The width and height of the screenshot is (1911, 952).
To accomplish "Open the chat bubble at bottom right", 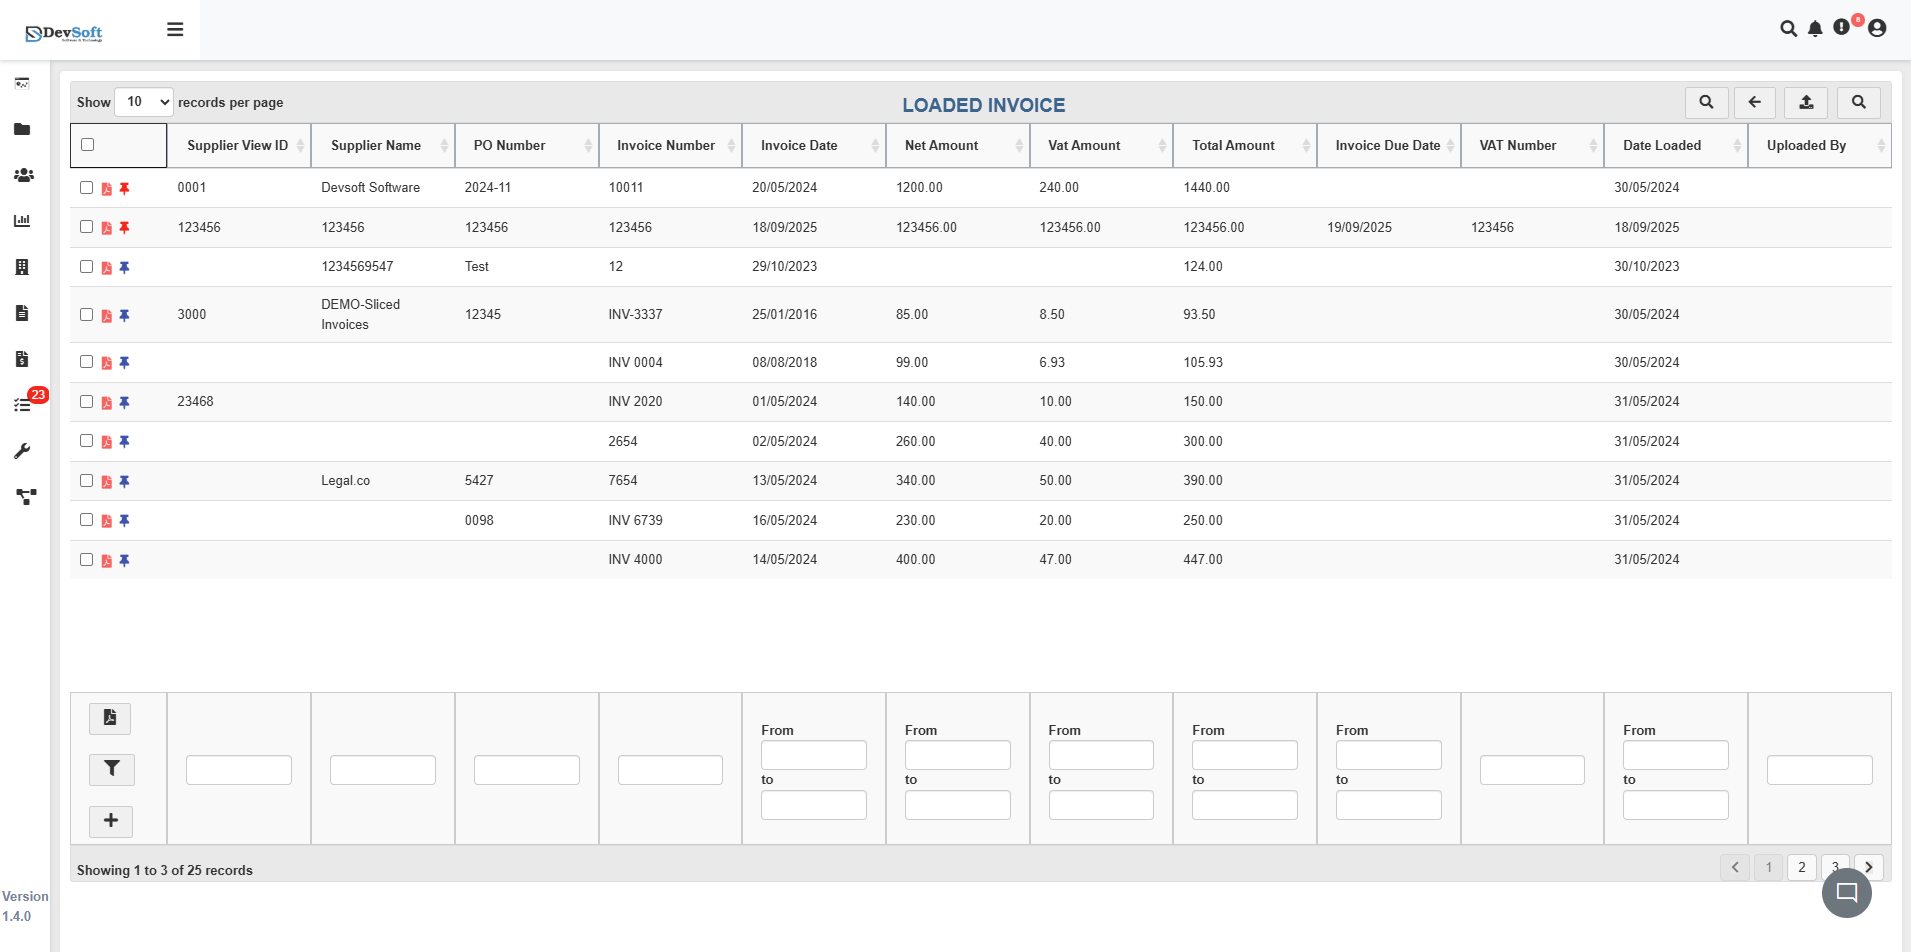I will click(1845, 892).
